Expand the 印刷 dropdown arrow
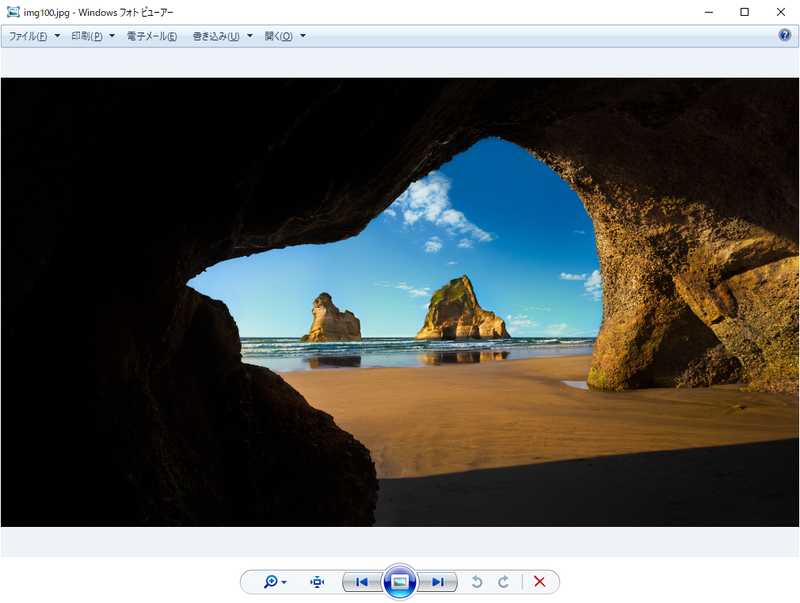The image size is (800, 603). [x=112, y=34]
